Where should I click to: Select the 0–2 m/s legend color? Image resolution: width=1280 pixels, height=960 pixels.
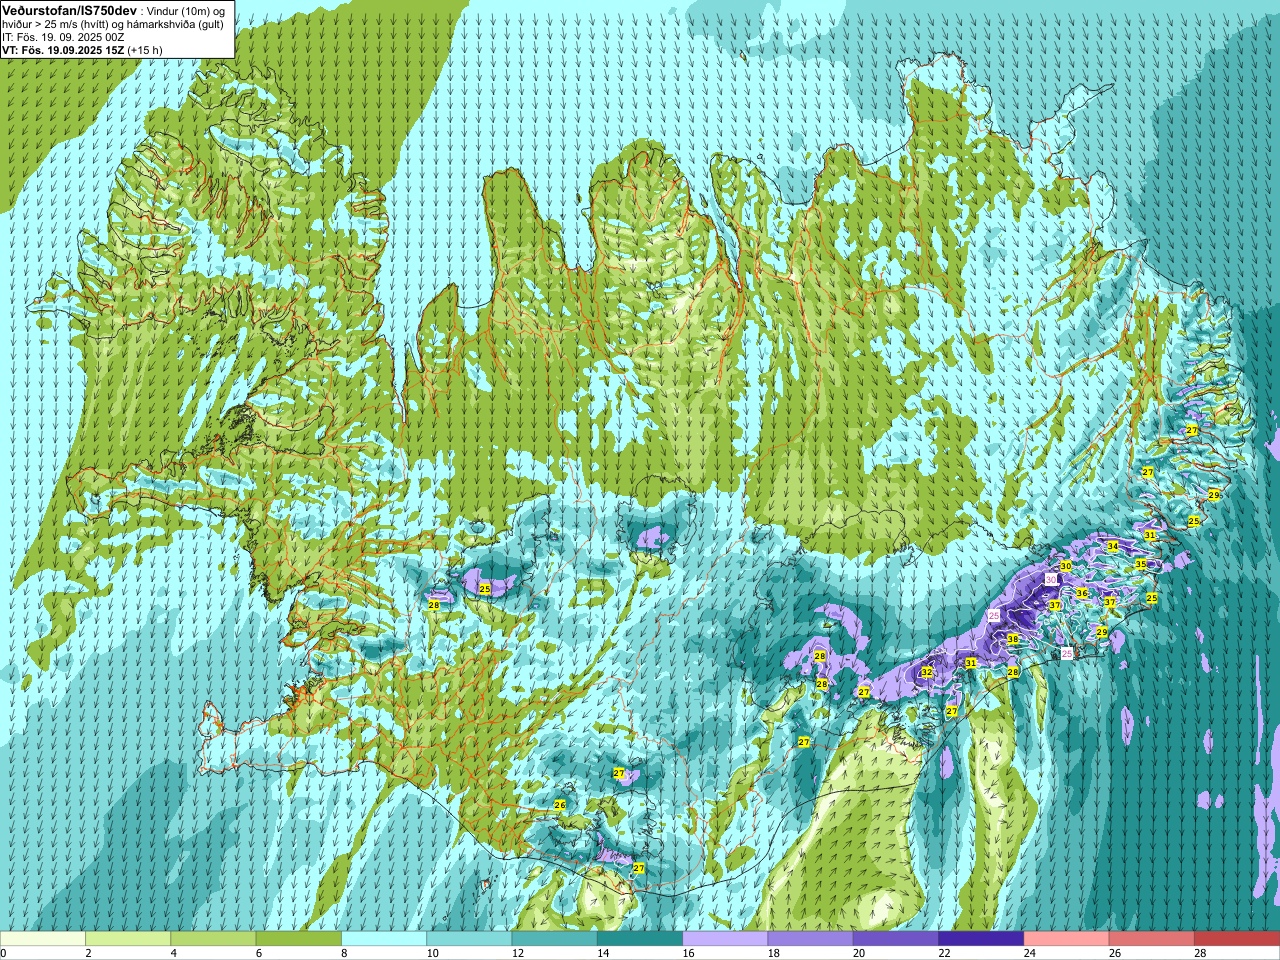click(43, 939)
